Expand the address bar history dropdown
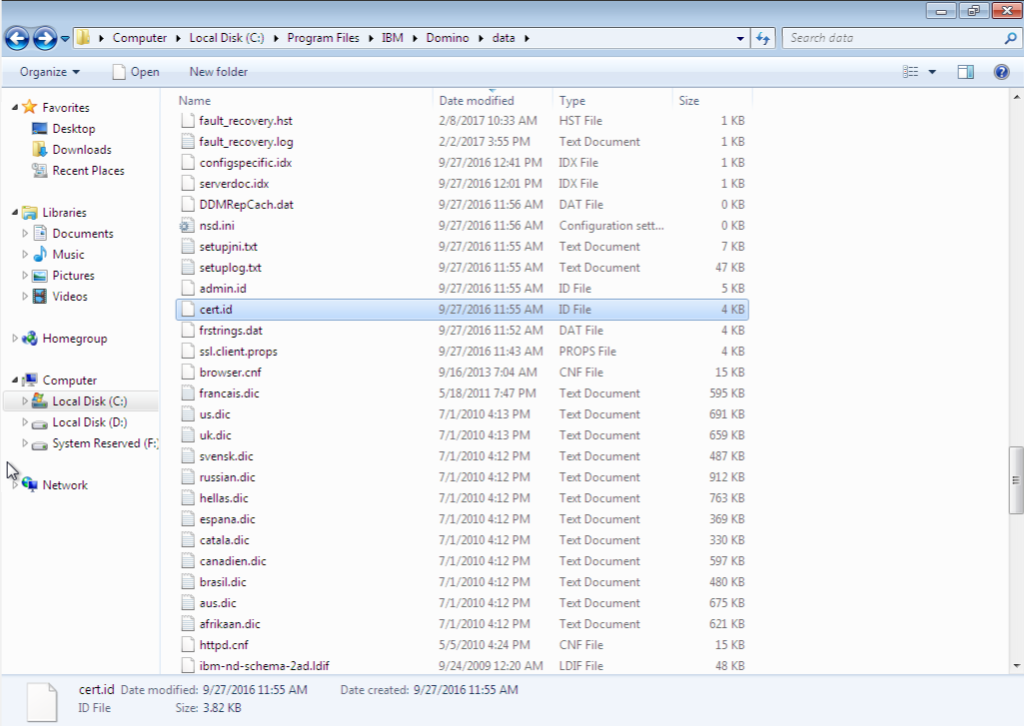1024x726 pixels. pos(740,39)
